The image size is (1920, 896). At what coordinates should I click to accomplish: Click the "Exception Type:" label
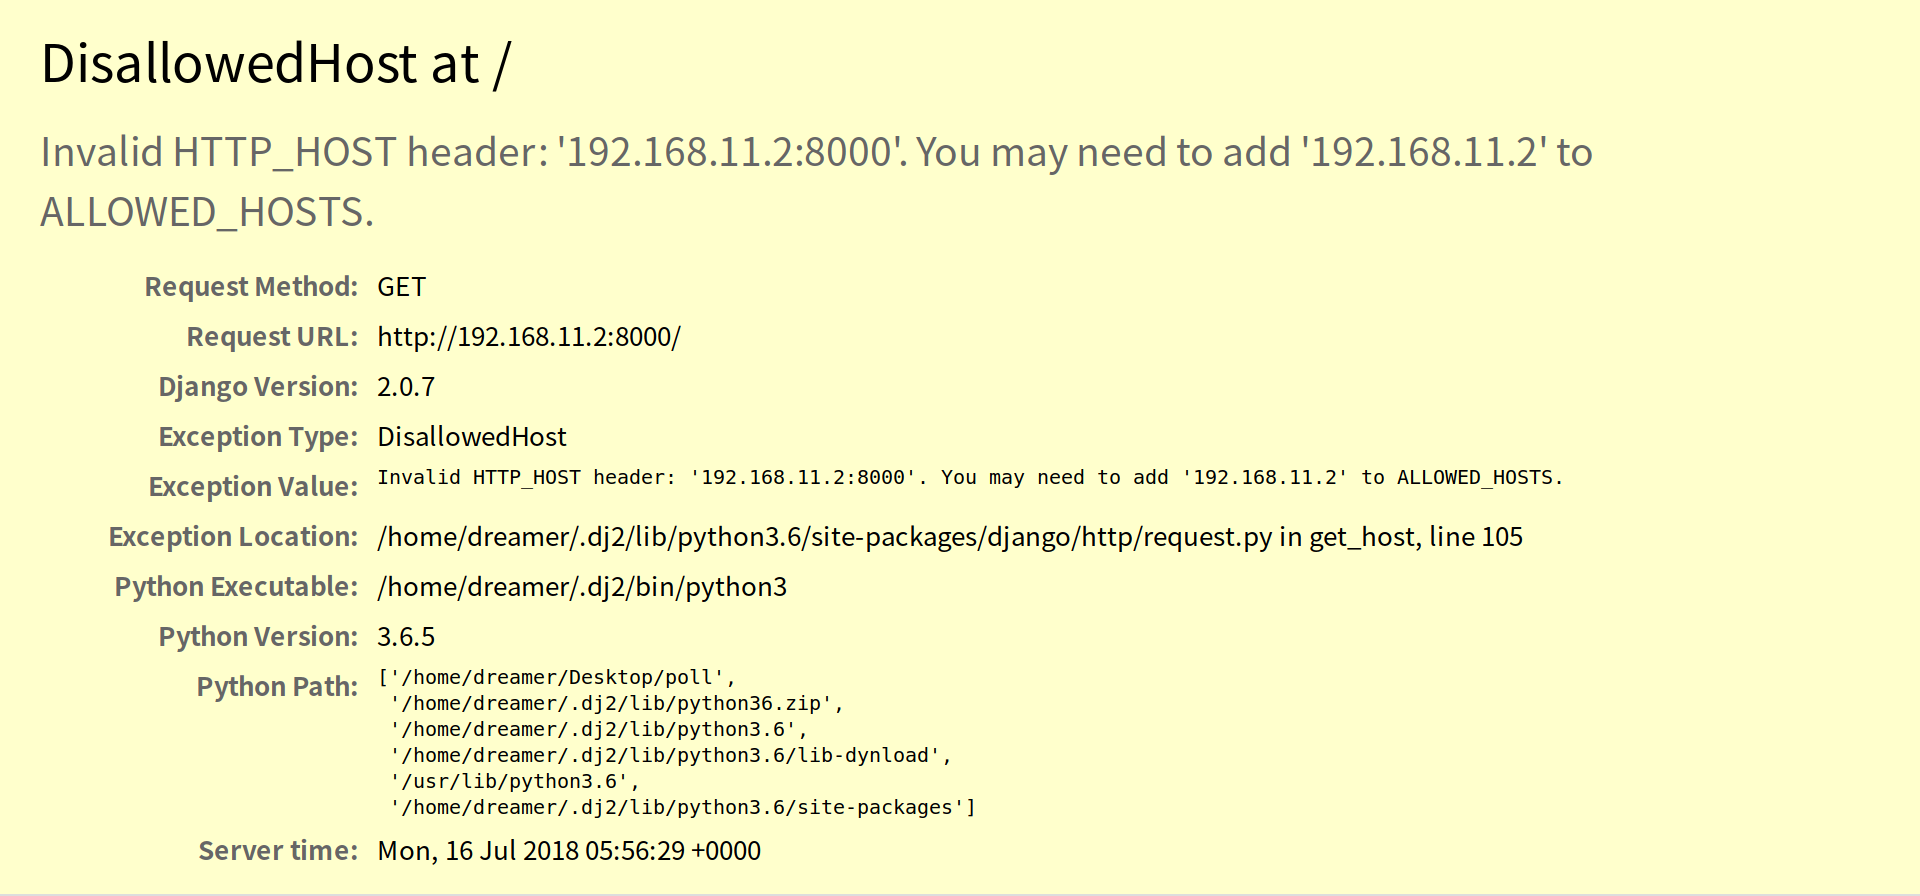point(258,437)
